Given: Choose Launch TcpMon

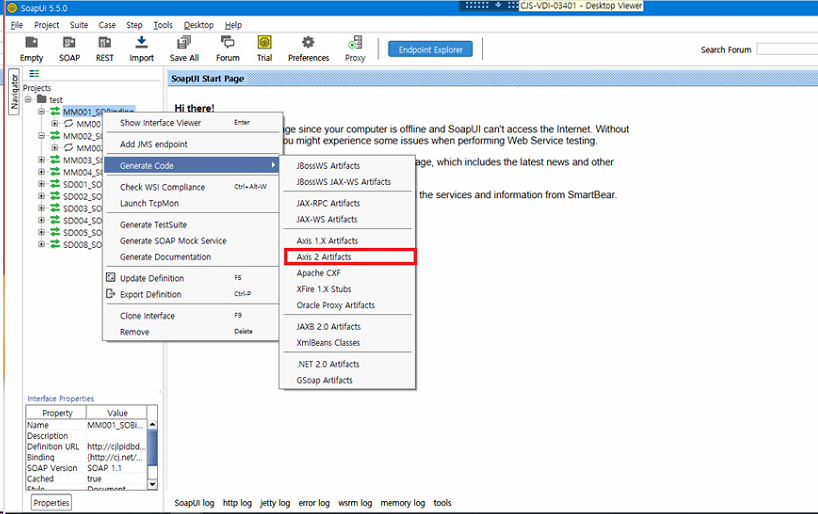Looking at the screenshot, I should click(192, 203).
